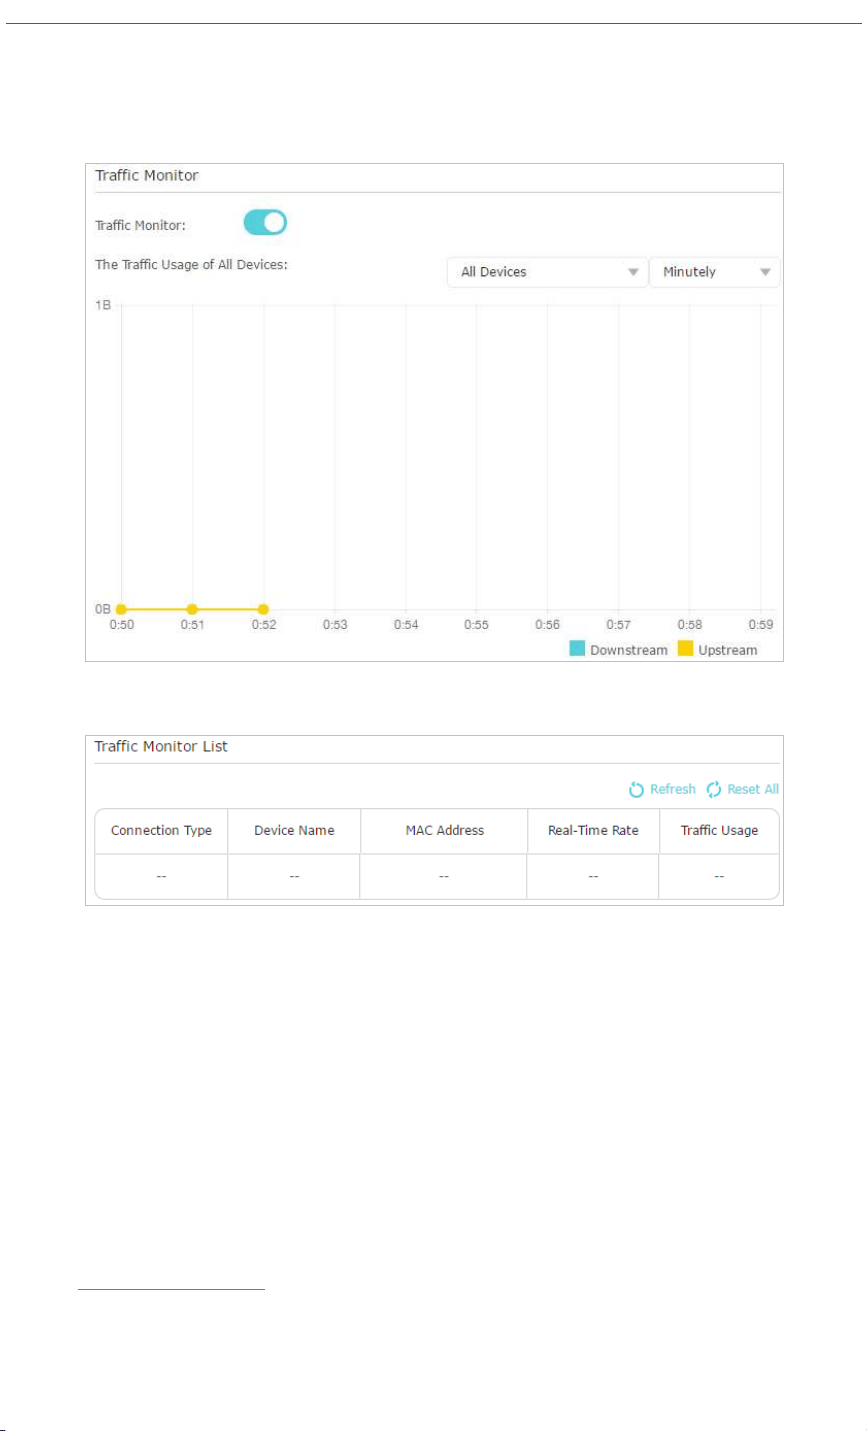Select the 0:50 data point on chart
The height and width of the screenshot is (1431, 867).
tap(121, 609)
